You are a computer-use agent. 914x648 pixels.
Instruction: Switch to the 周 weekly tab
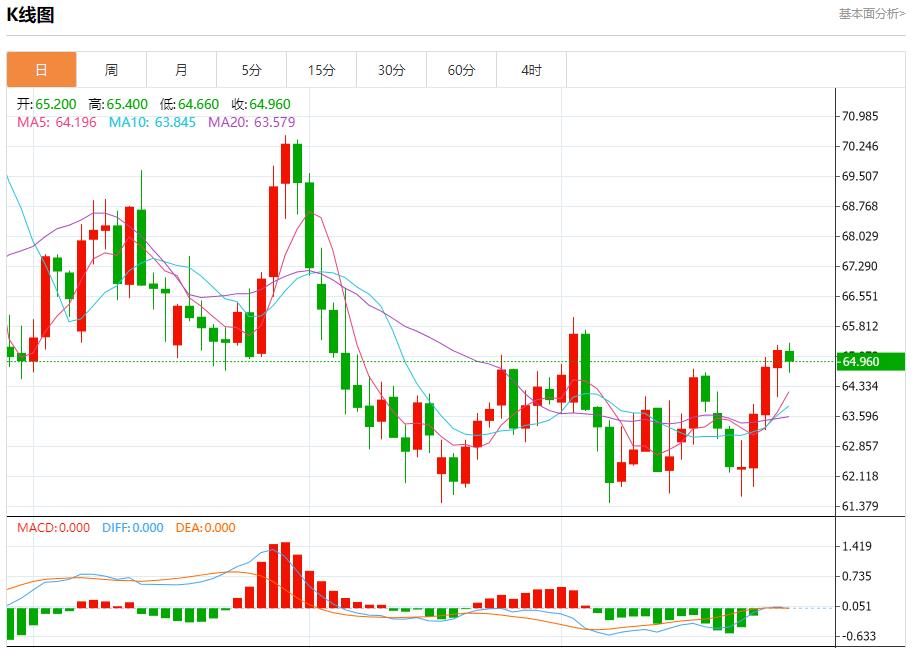pyautogui.click(x=111, y=70)
